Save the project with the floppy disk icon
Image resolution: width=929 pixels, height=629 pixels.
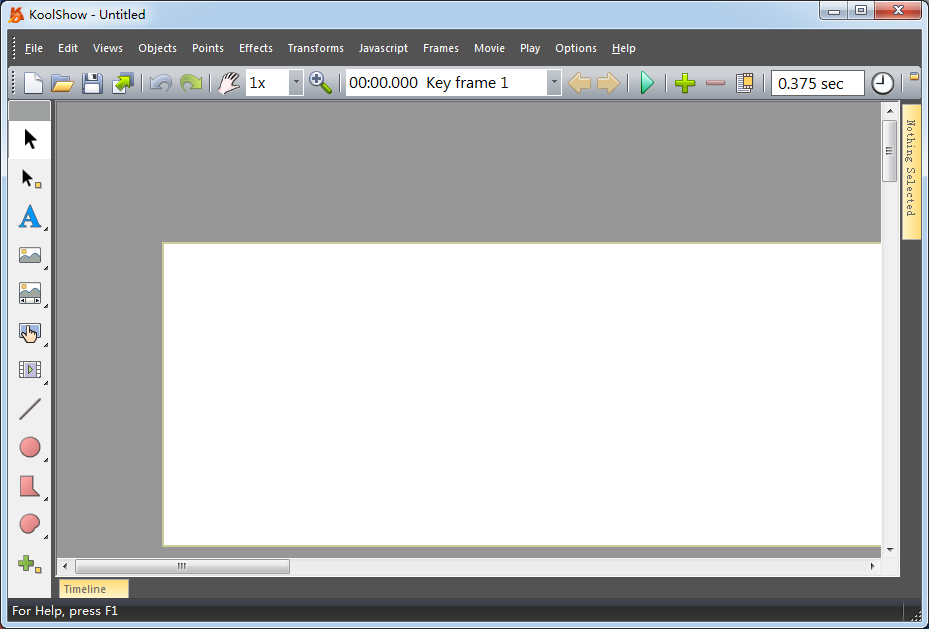pyautogui.click(x=92, y=83)
